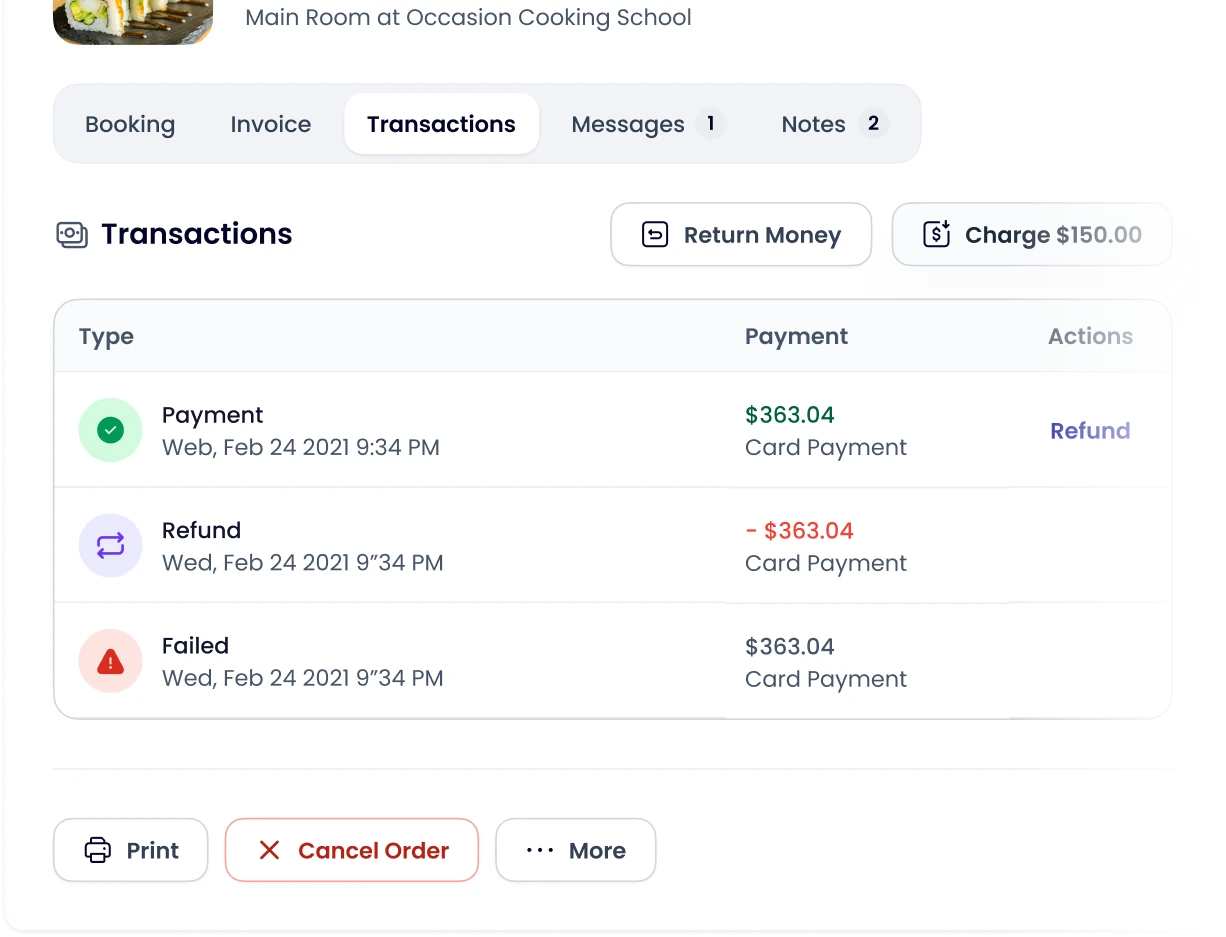Open the Booking tab
This screenshot has width=1226, height=937.
[130, 124]
